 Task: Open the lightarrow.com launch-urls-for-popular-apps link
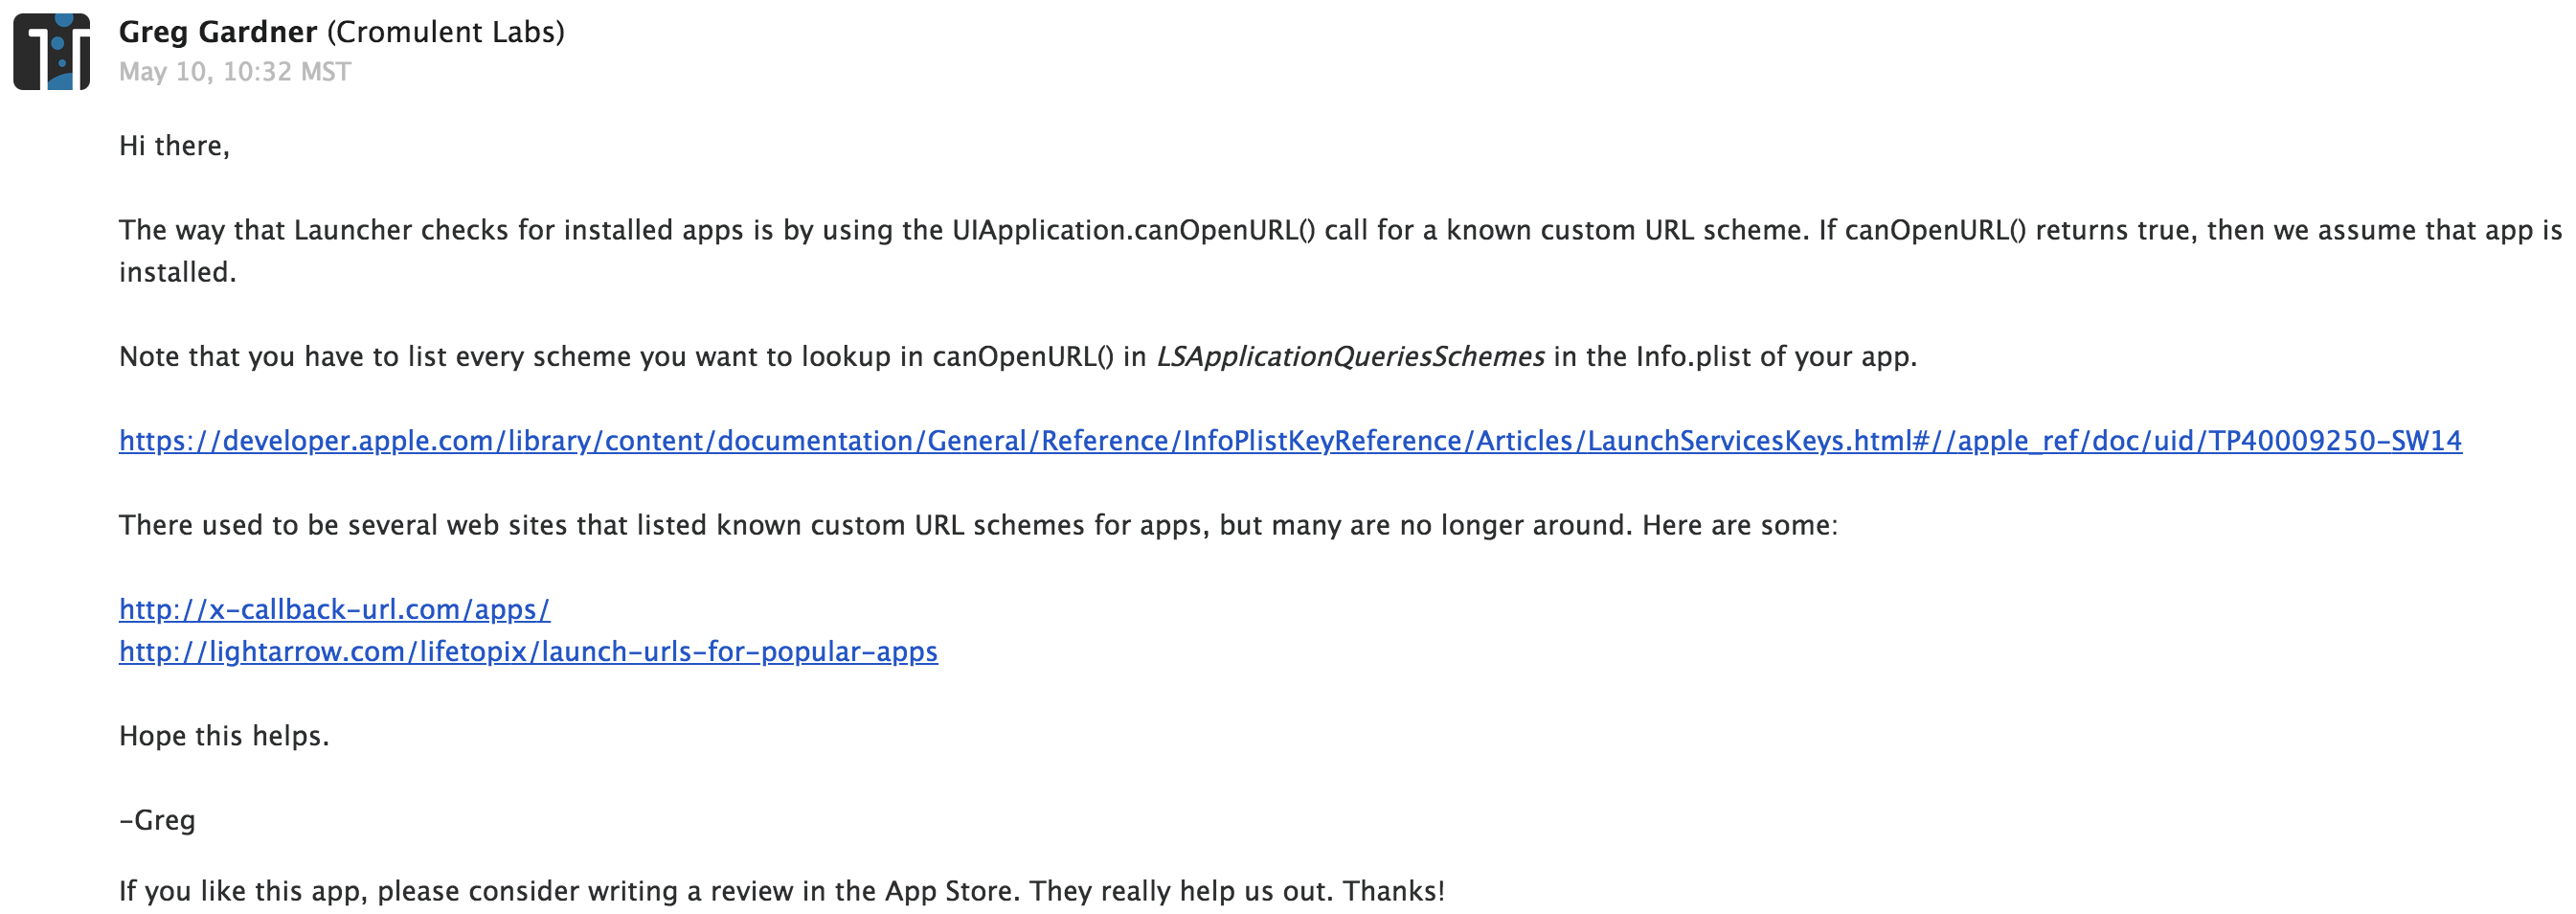click(528, 651)
